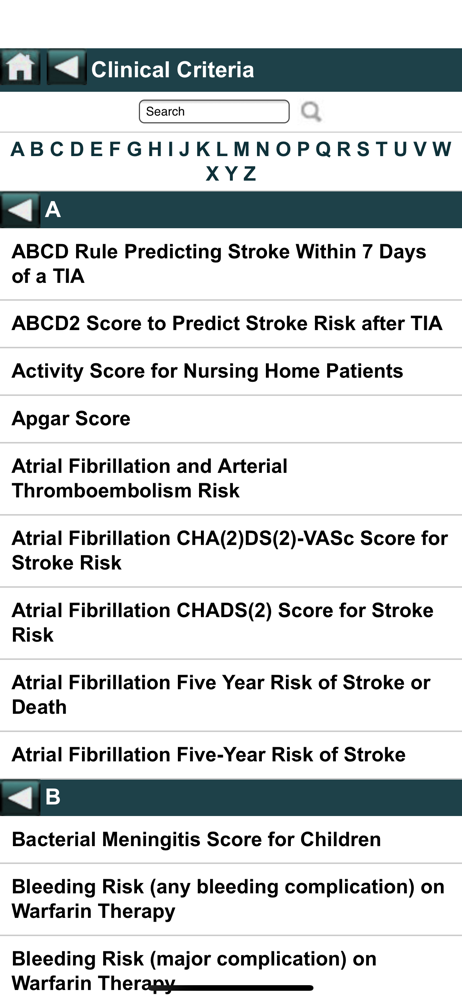Jump to letter M in alphabet index
This screenshot has width=462, height=1000.
(241, 149)
